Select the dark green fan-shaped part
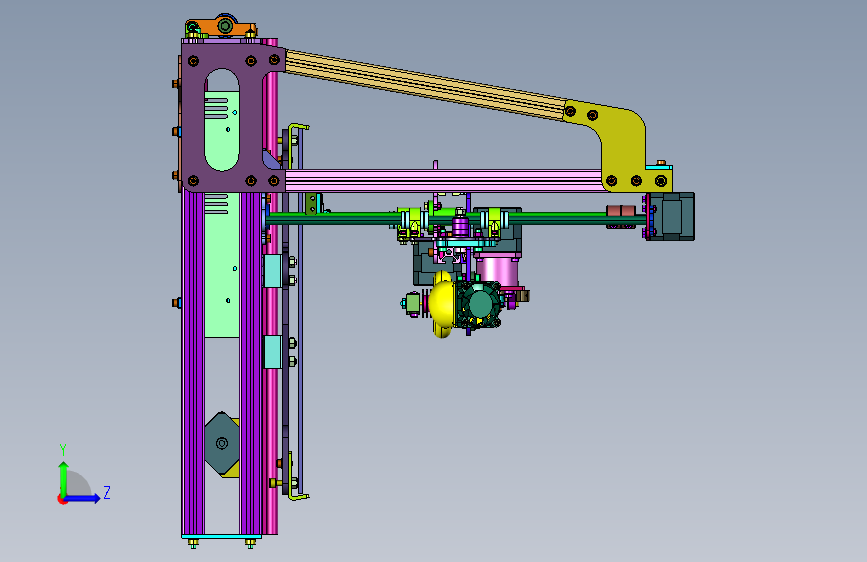 tap(479, 305)
